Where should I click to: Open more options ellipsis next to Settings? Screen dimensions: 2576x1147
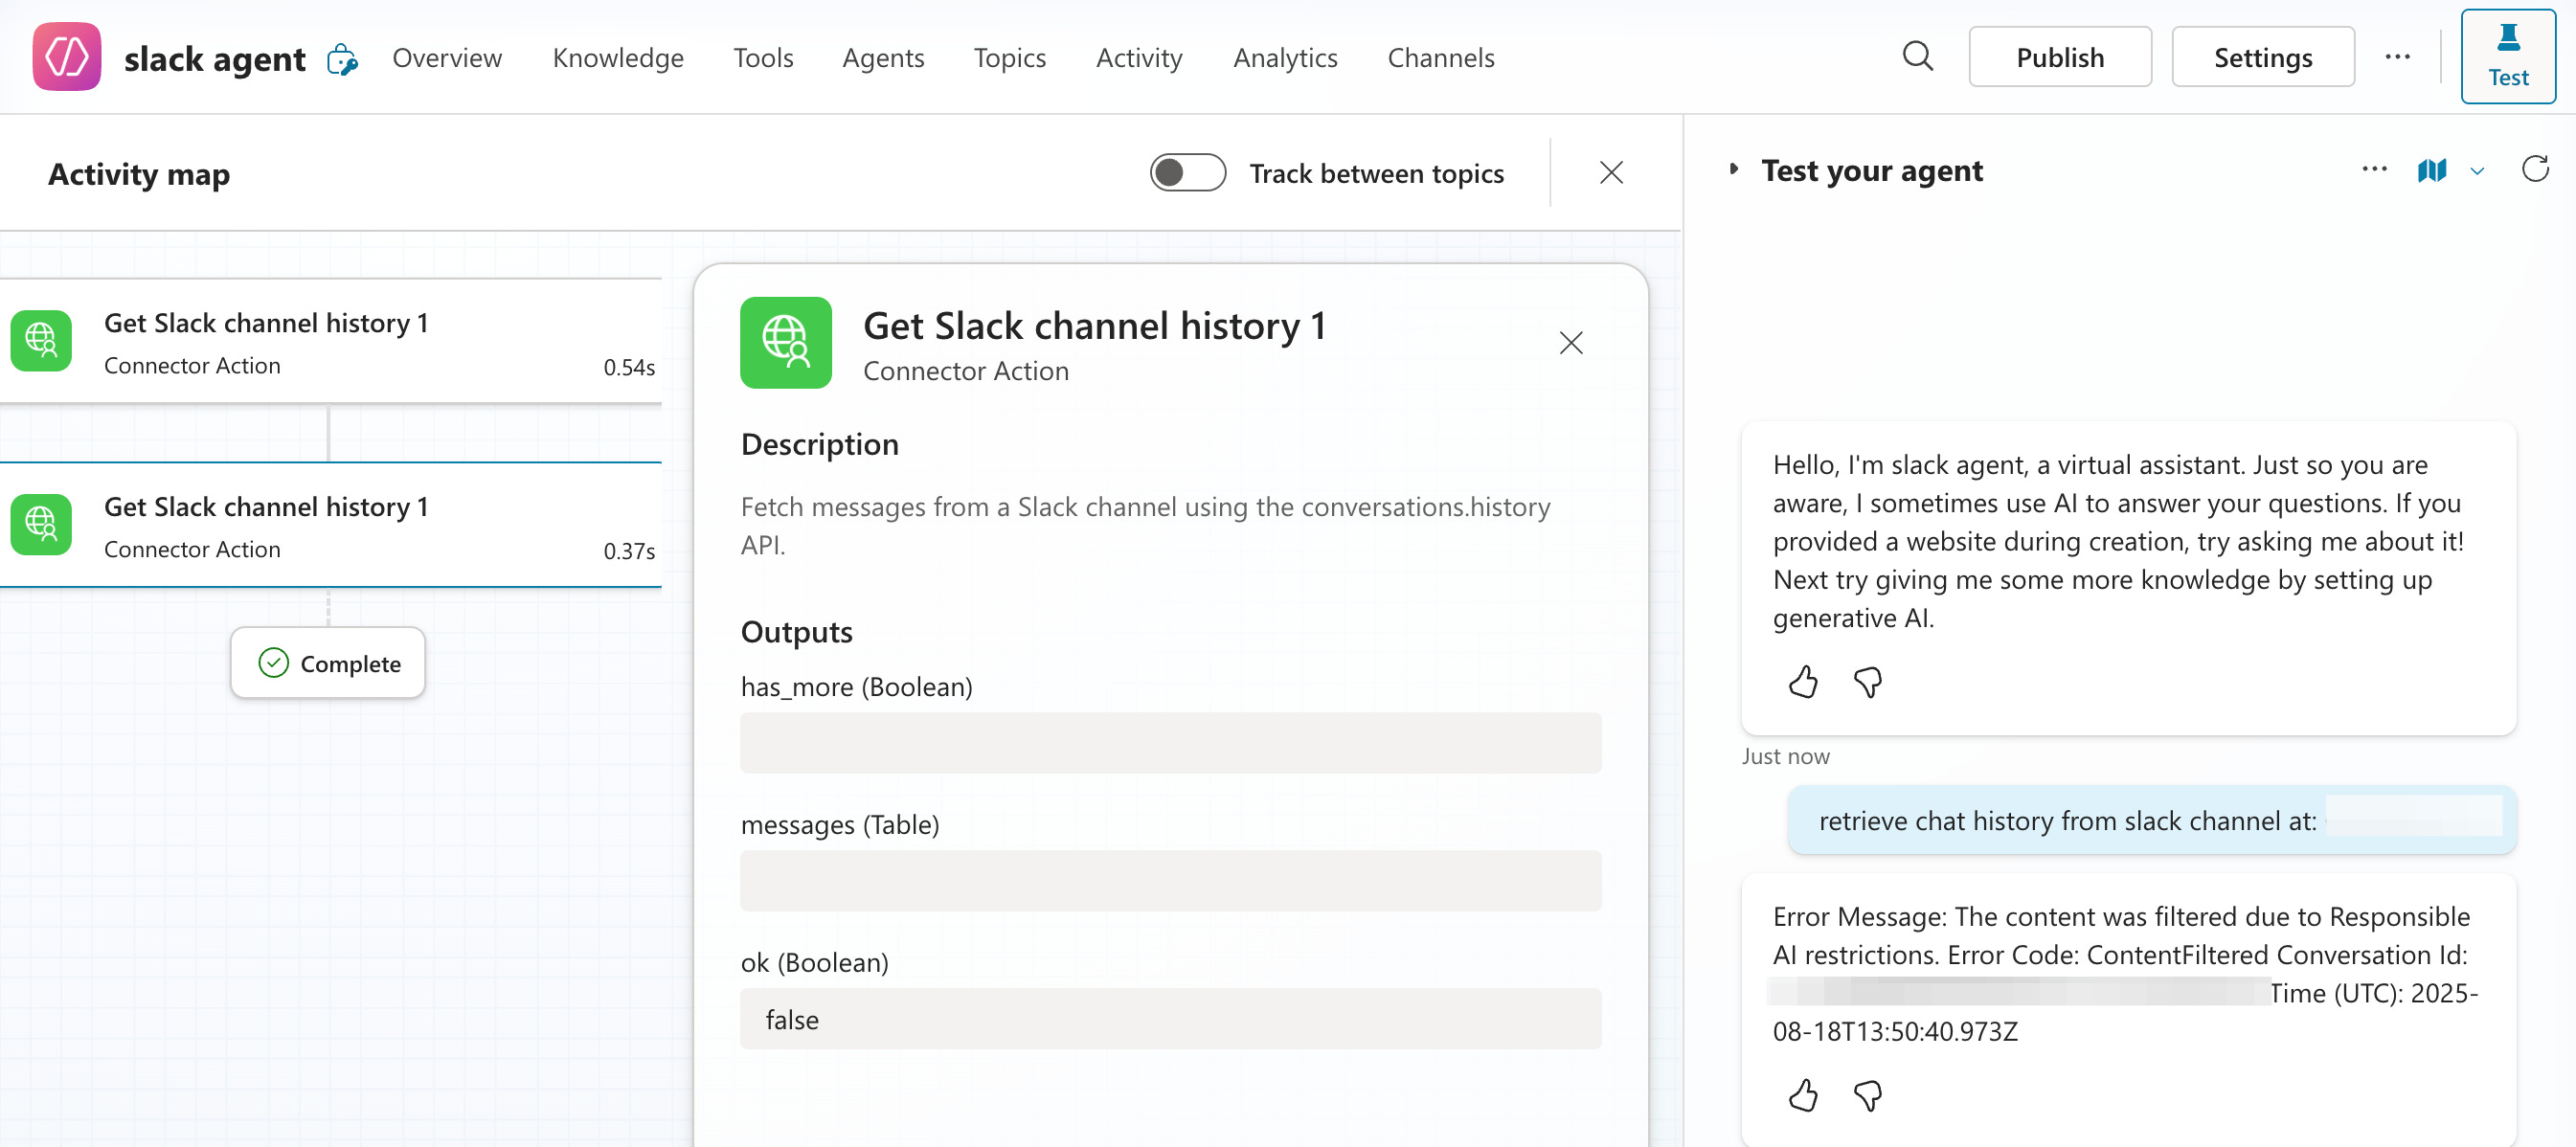2397,57
